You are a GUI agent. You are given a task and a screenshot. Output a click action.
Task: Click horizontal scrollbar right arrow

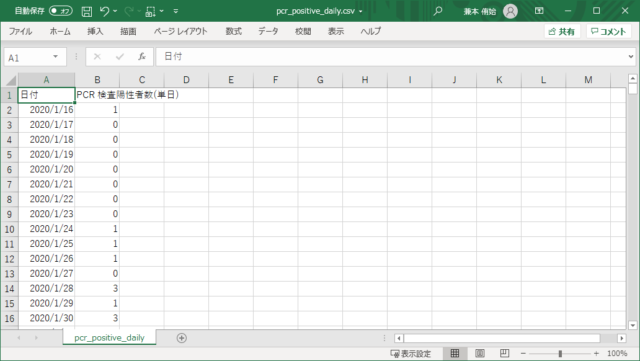(622, 338)
